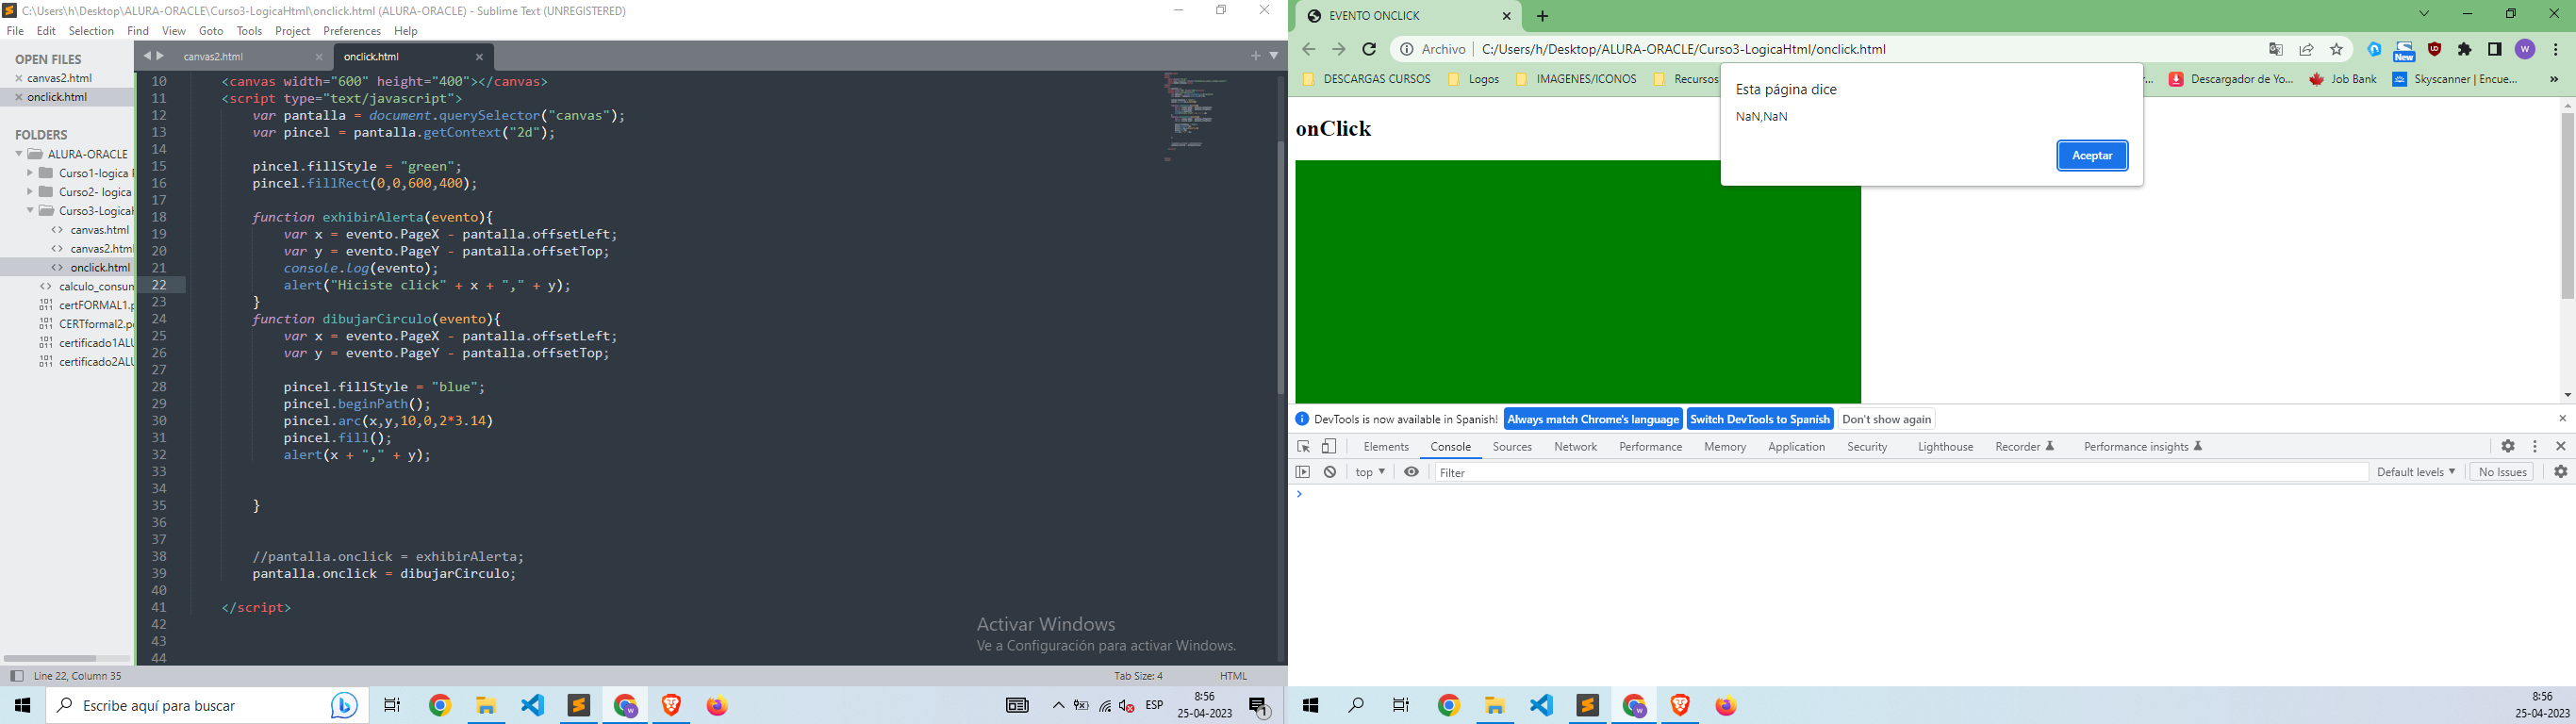Open DevTools settings gear beside the tabs
The width and height of the screenshot is (2576, 724).
point(2508,446)
